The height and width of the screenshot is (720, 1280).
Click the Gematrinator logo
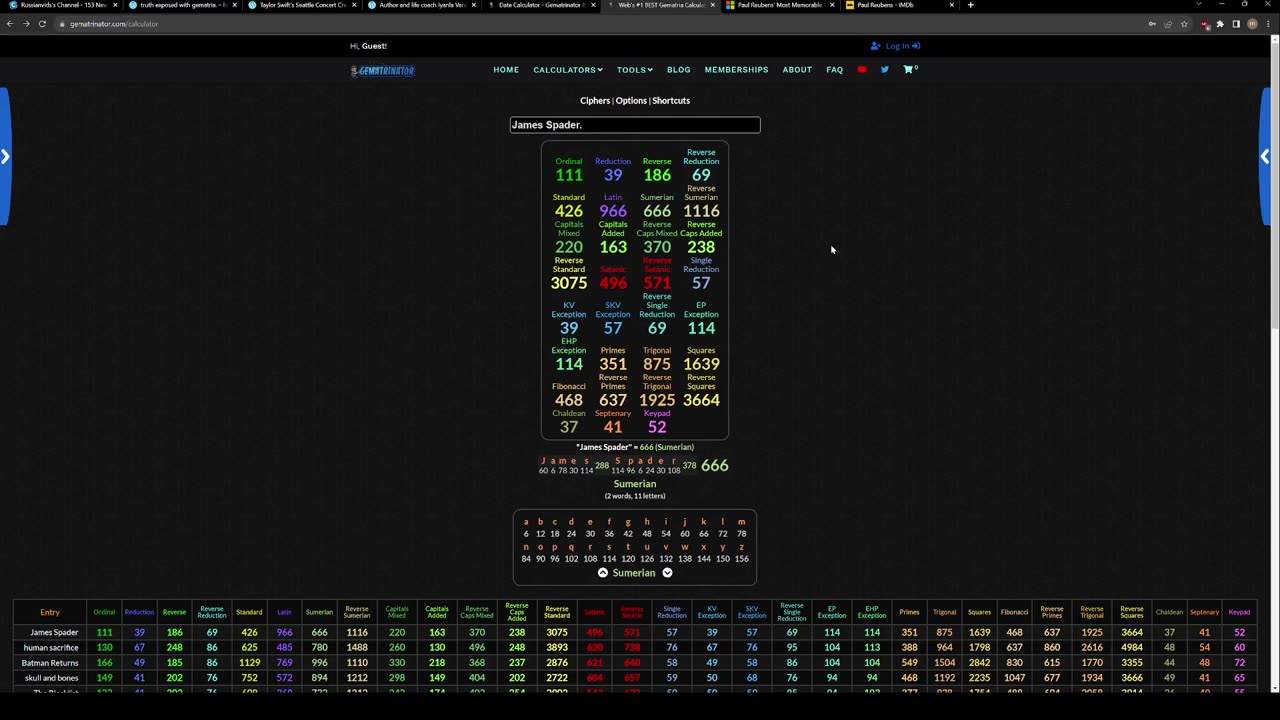pos(382,70)
